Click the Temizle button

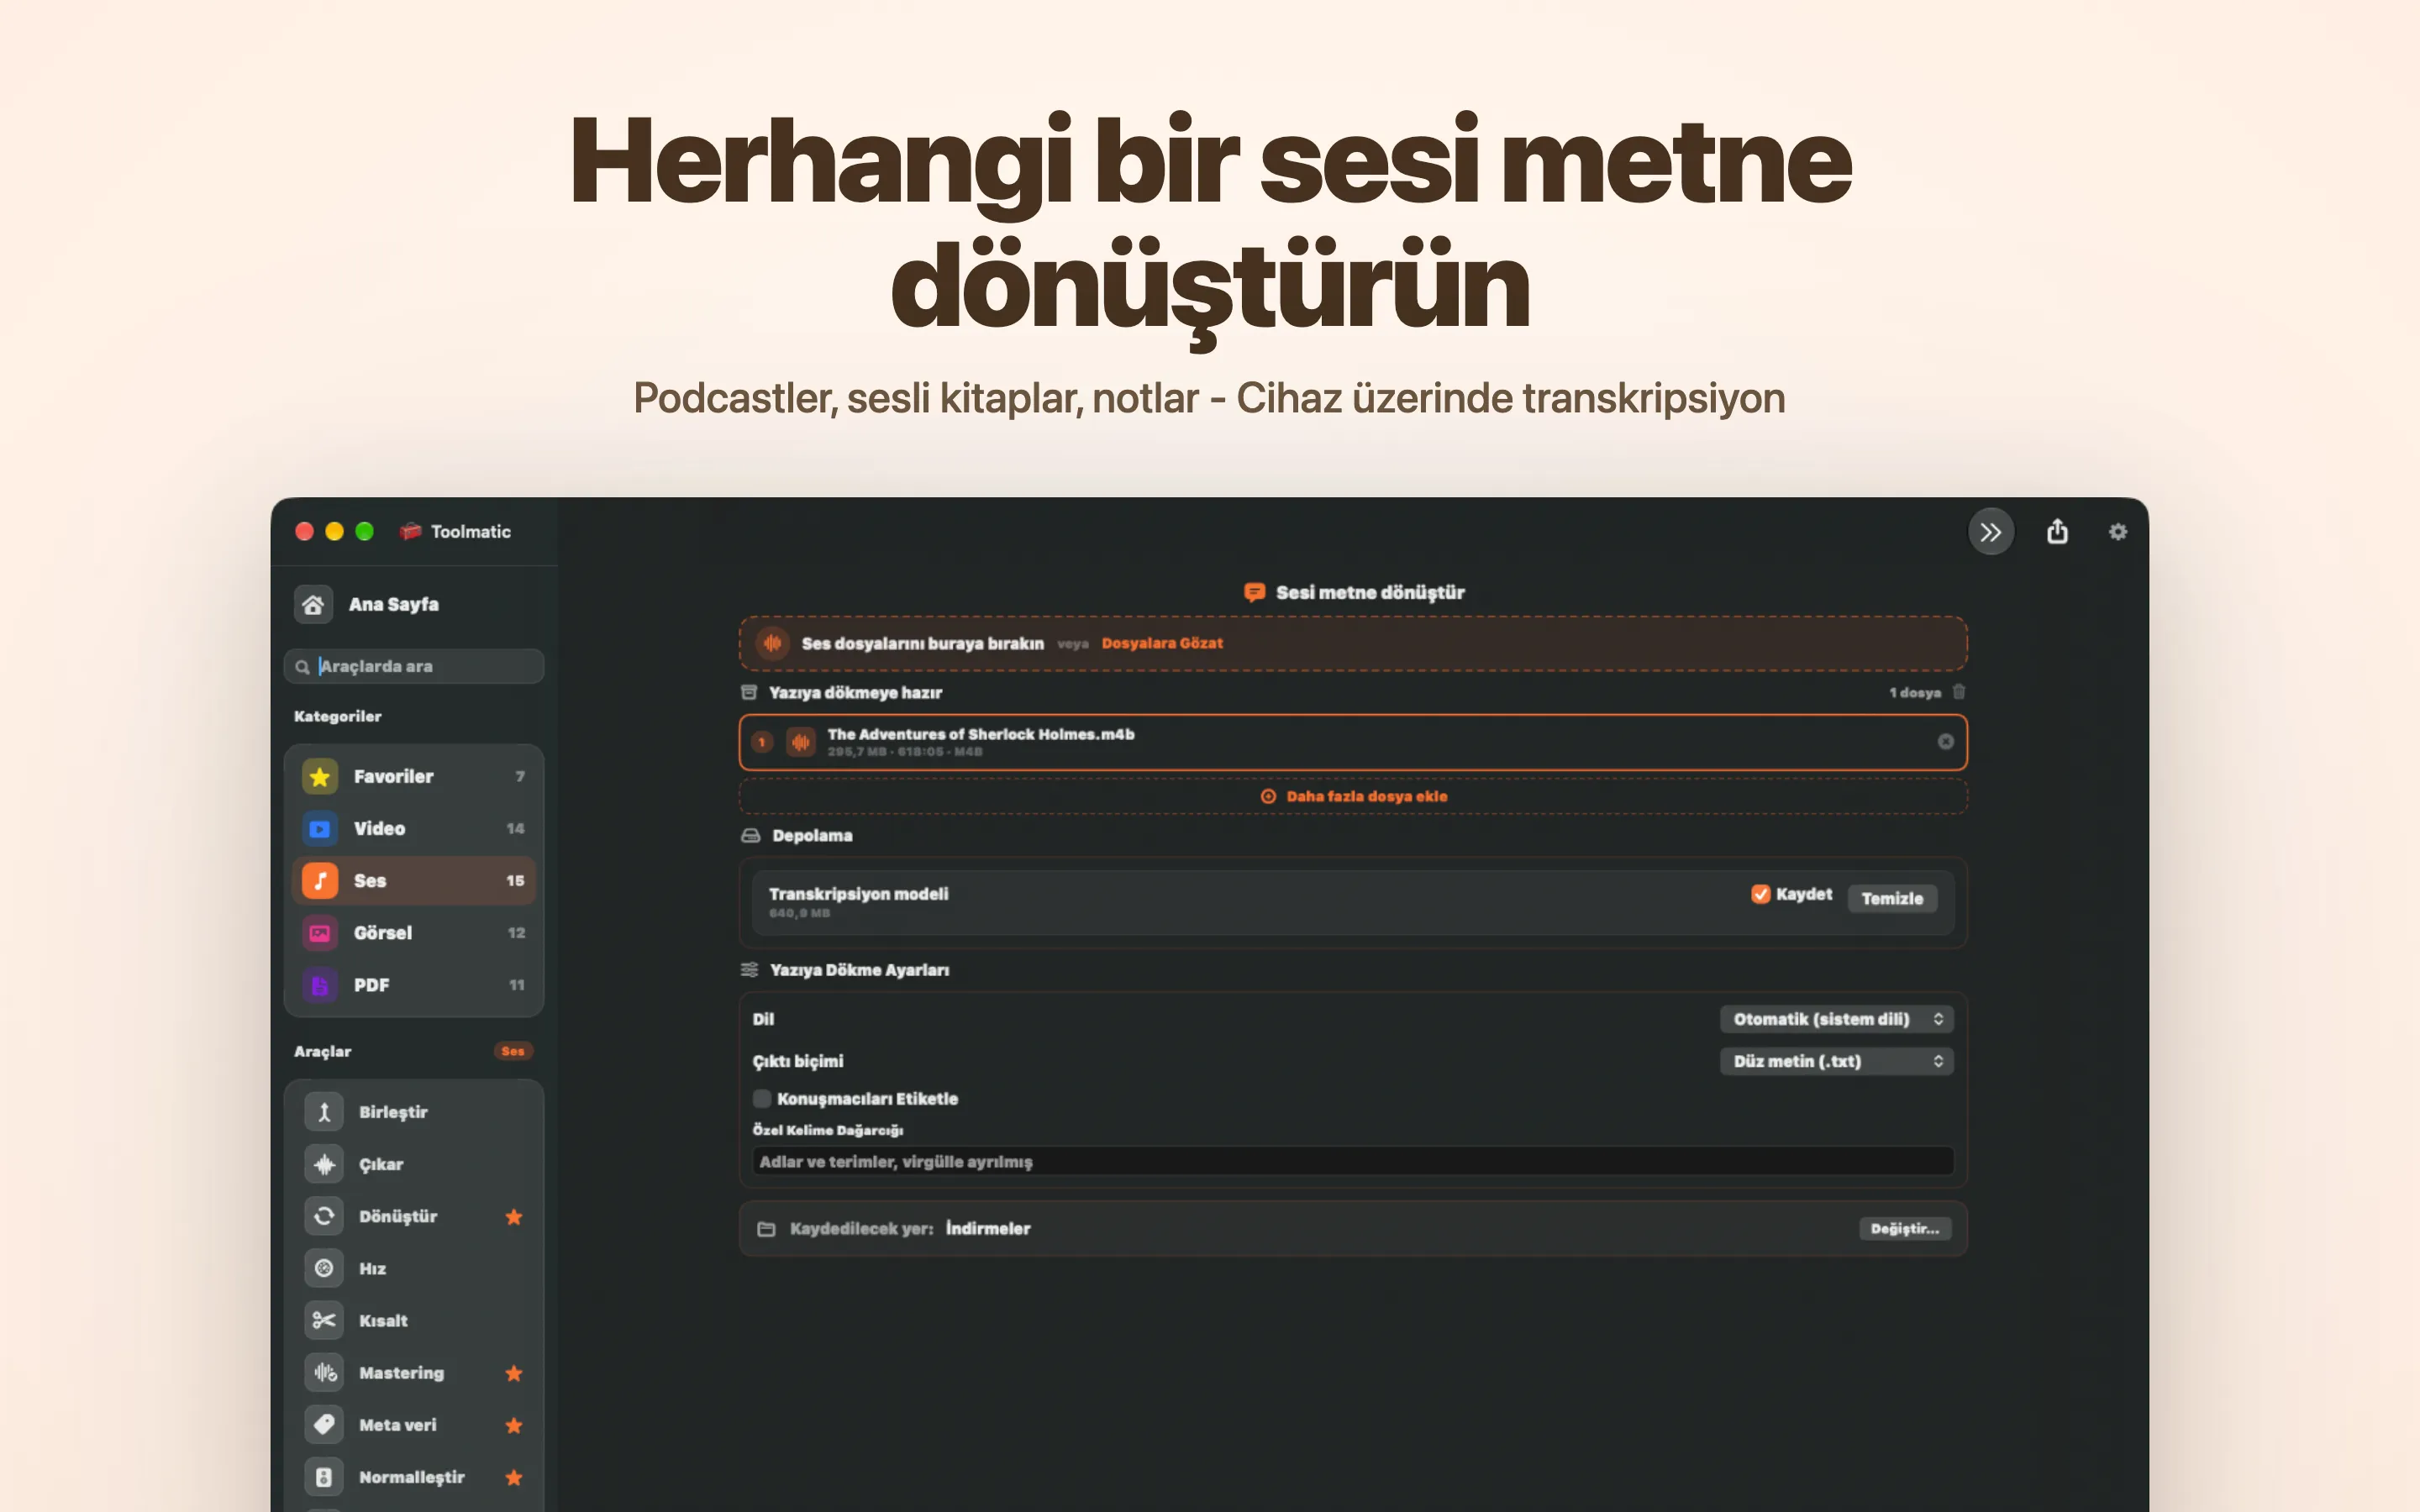pos(1892,898)
